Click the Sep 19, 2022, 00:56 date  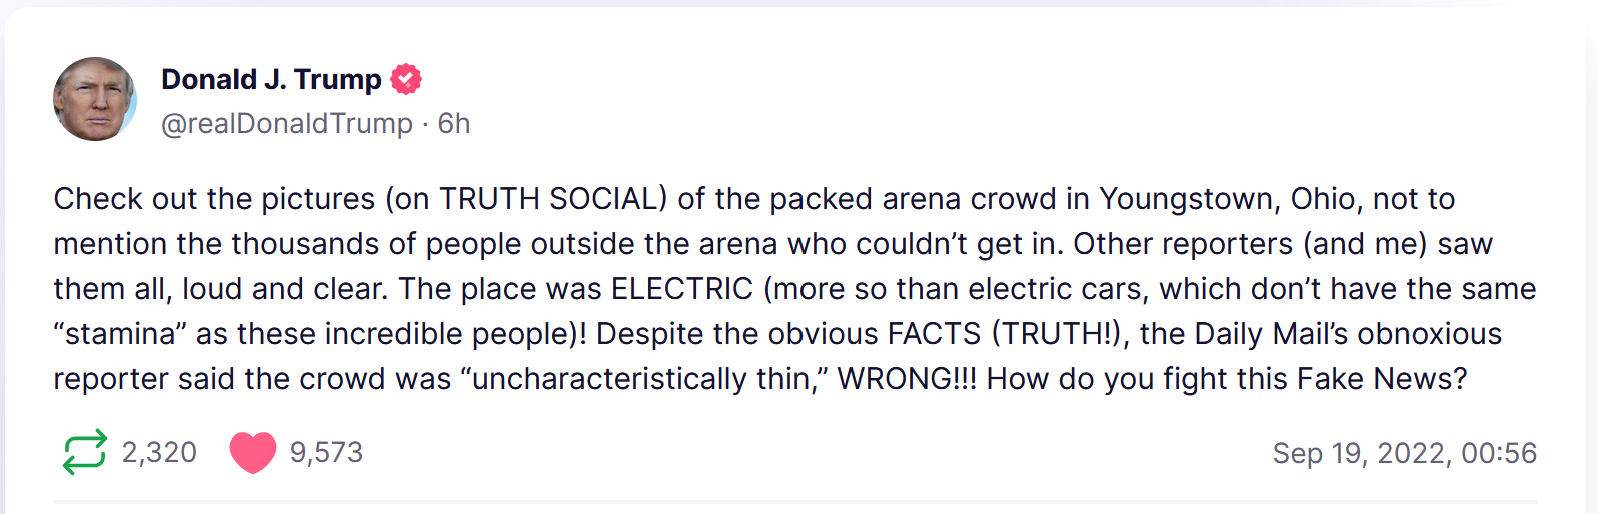click(1404, 453)
